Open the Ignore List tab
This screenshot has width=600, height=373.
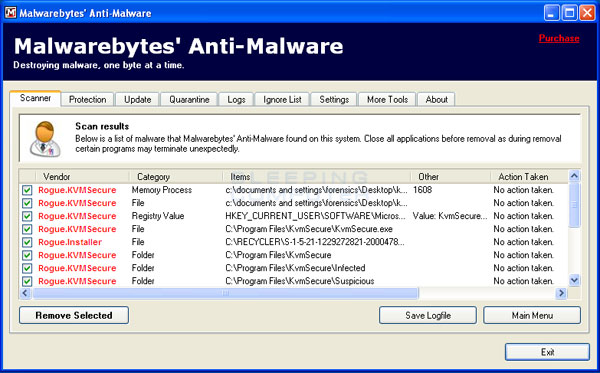pyautogui.click(x=282, y=99)
